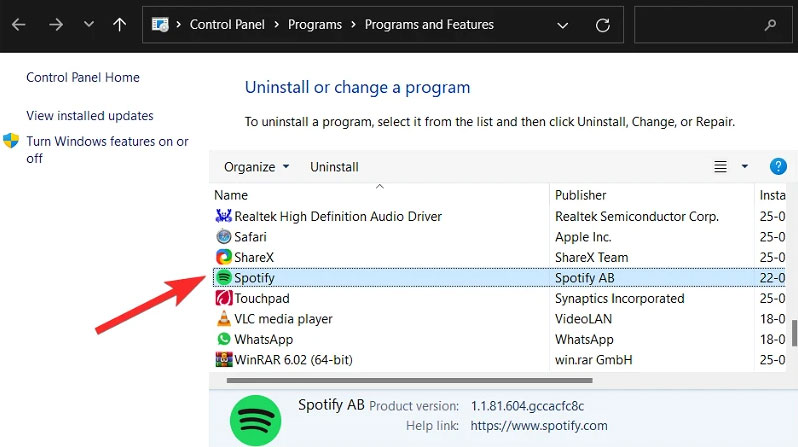Click ShareX Team publisher cell

pyautogui.click(x=591, y=257)
